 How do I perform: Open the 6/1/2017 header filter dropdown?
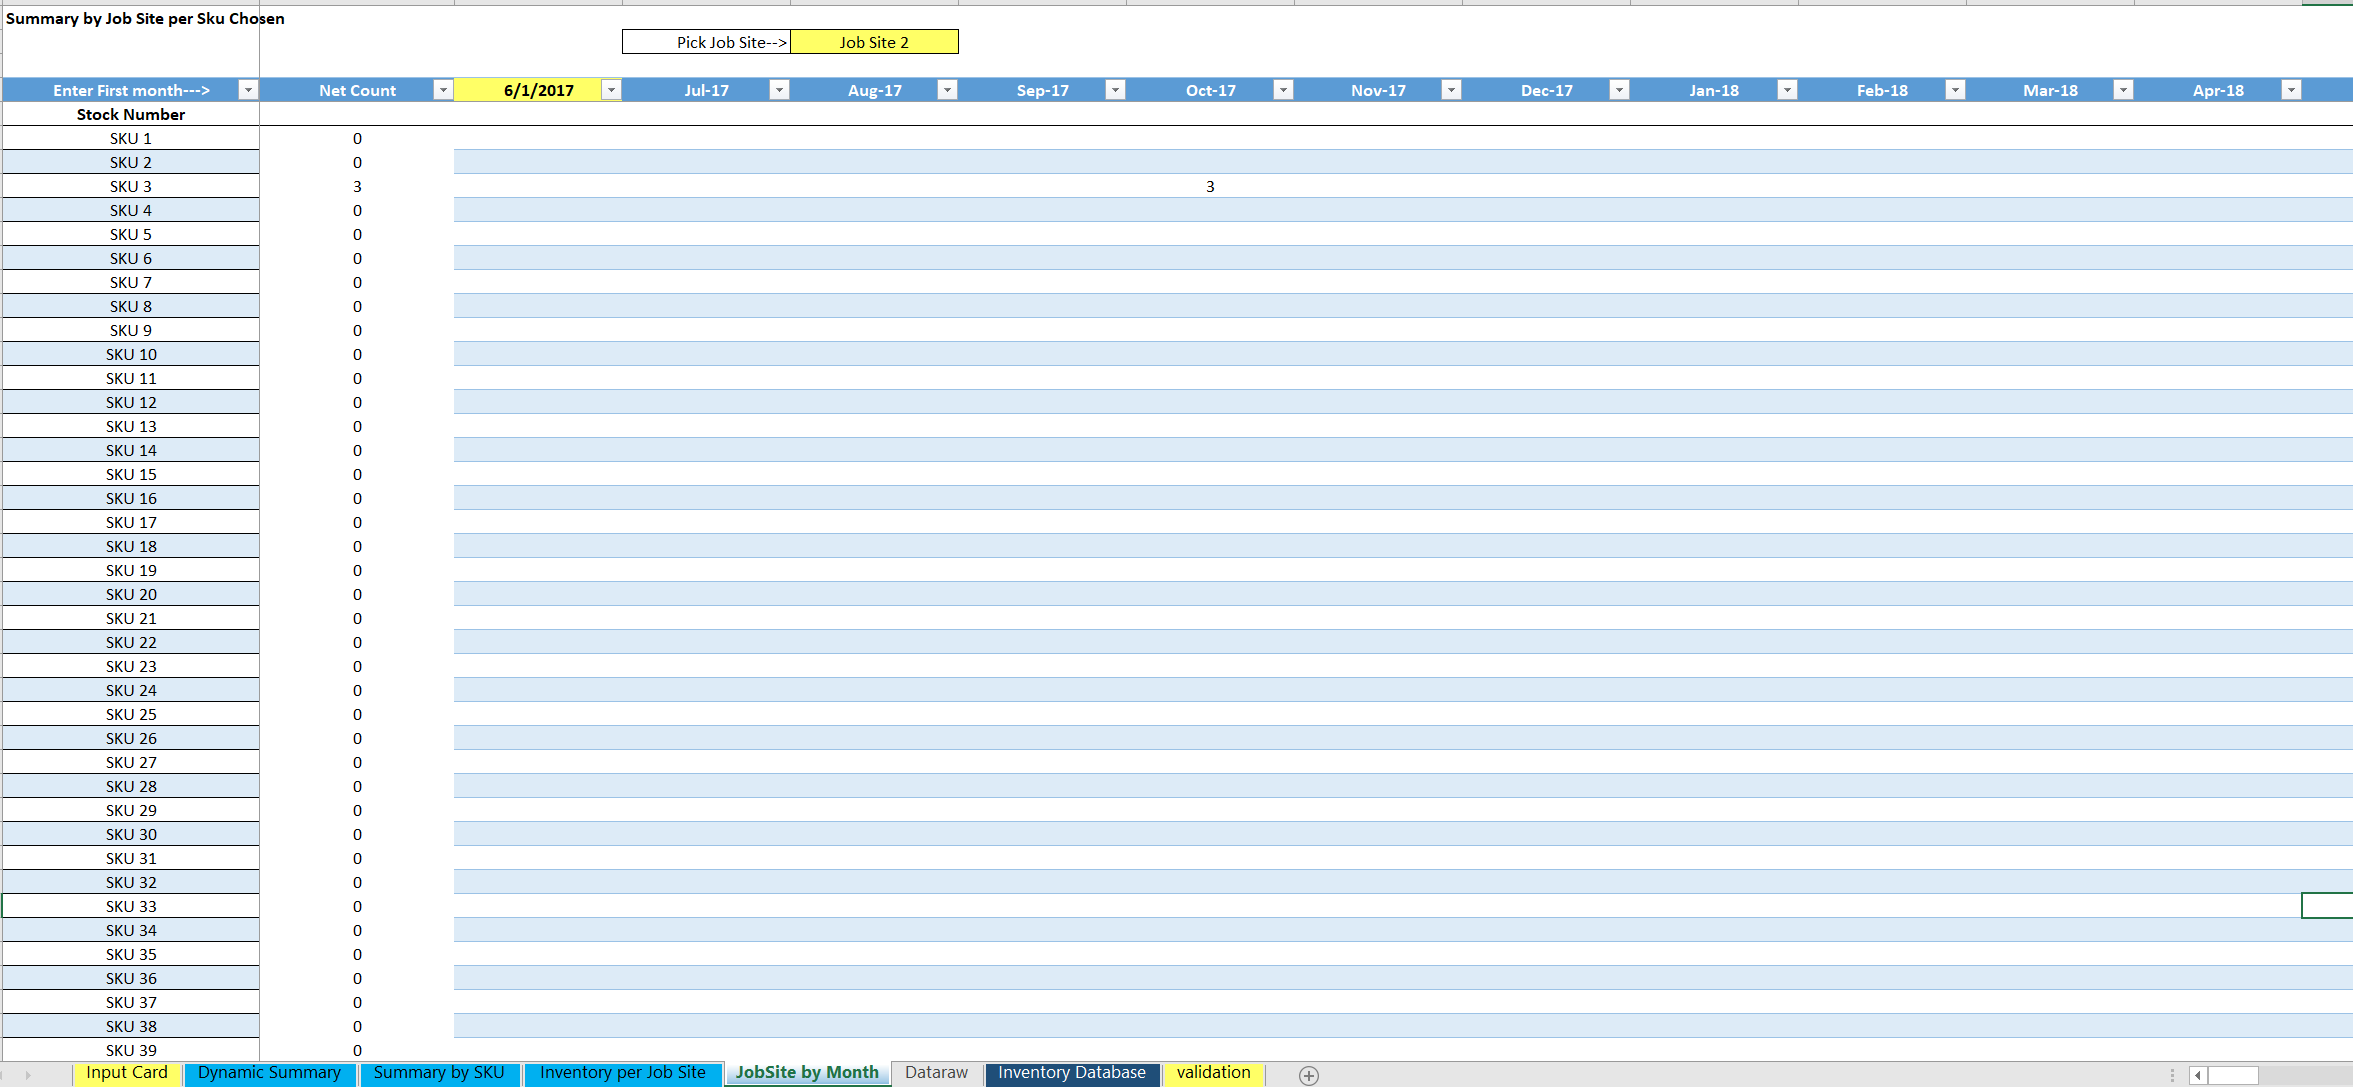(x=610, y=89)
